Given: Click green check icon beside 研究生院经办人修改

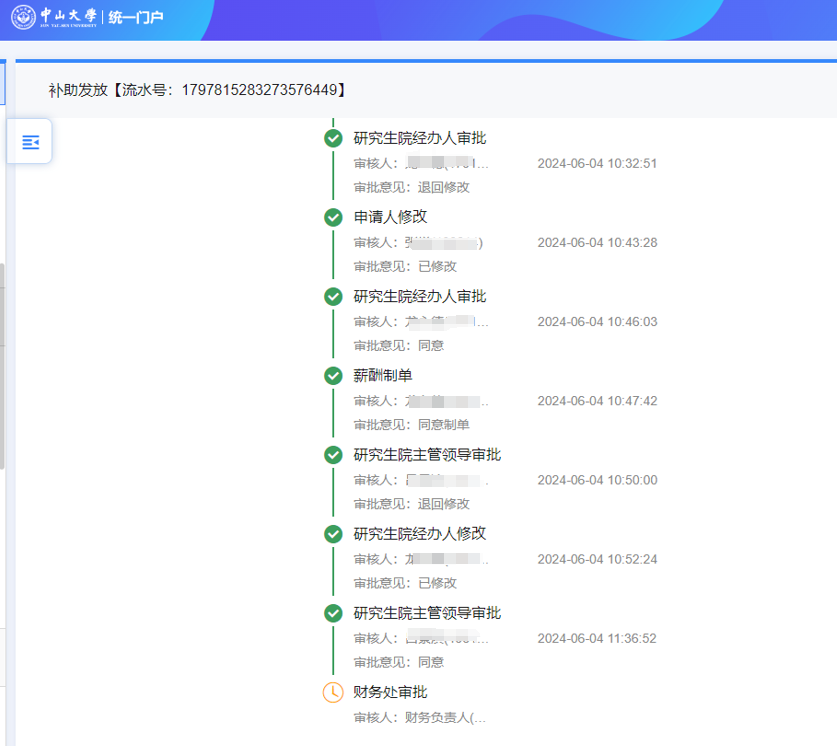Looking at the screenshot, I should (x=333, y=534).
